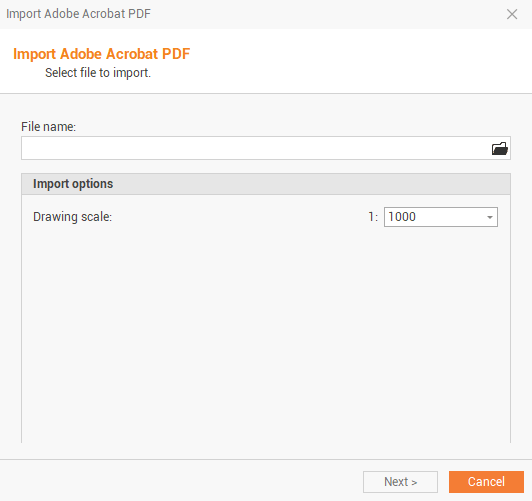Click the orange Import Adobe Acrobat PDF heading
This screenshot has height=501, width=532.
tap(101, 54)
